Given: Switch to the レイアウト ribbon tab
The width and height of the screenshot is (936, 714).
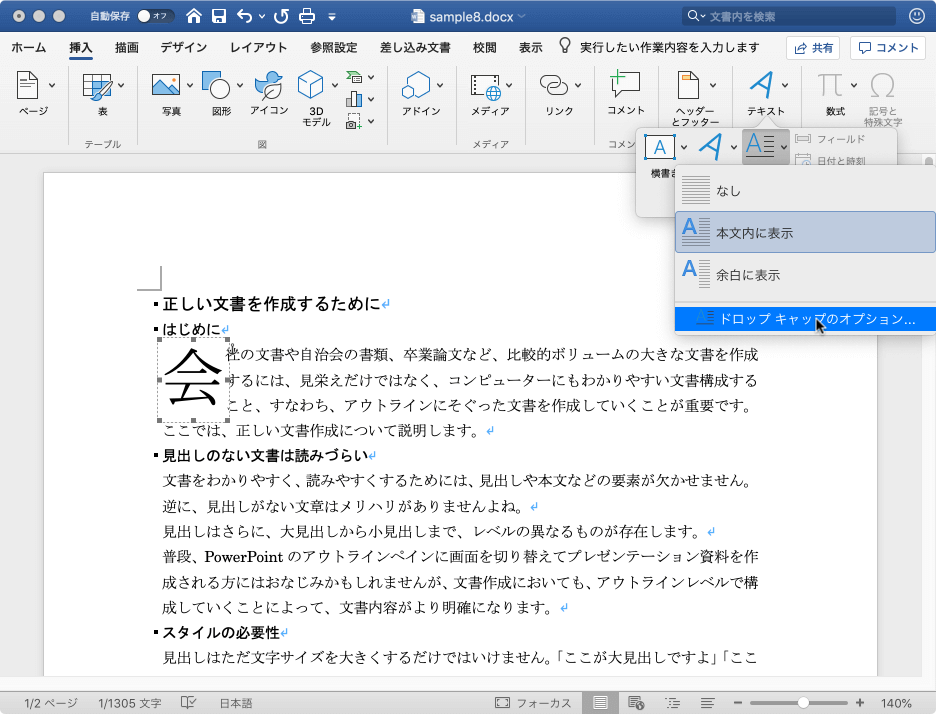Looking at the screenshot, I should pyautogui.click(x=258, y=47).
